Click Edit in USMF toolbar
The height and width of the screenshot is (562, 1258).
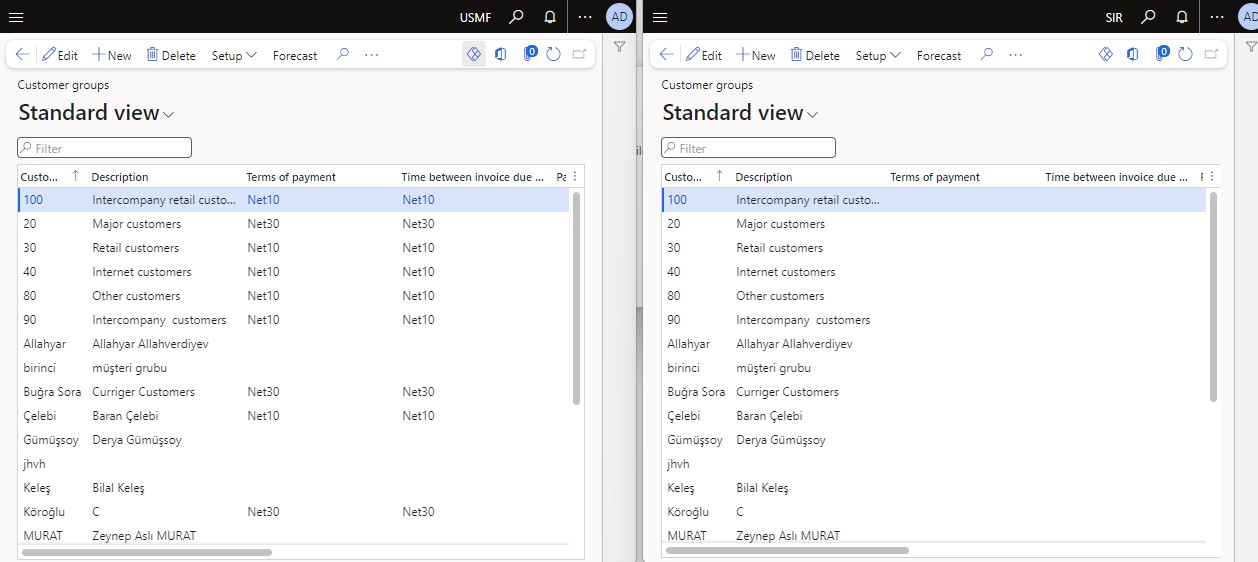60,55
